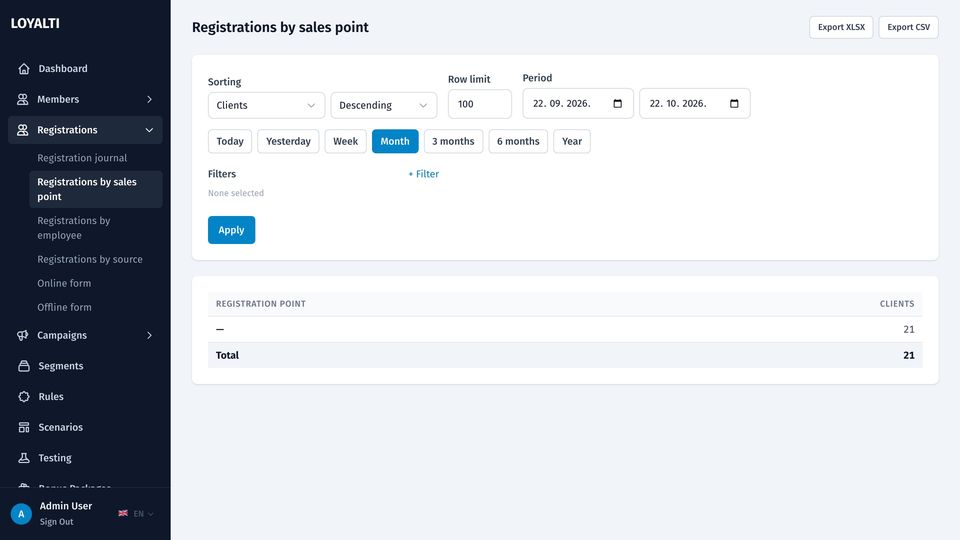
Task: Click the Export XLSX button
Action: [x=841, y=27]
